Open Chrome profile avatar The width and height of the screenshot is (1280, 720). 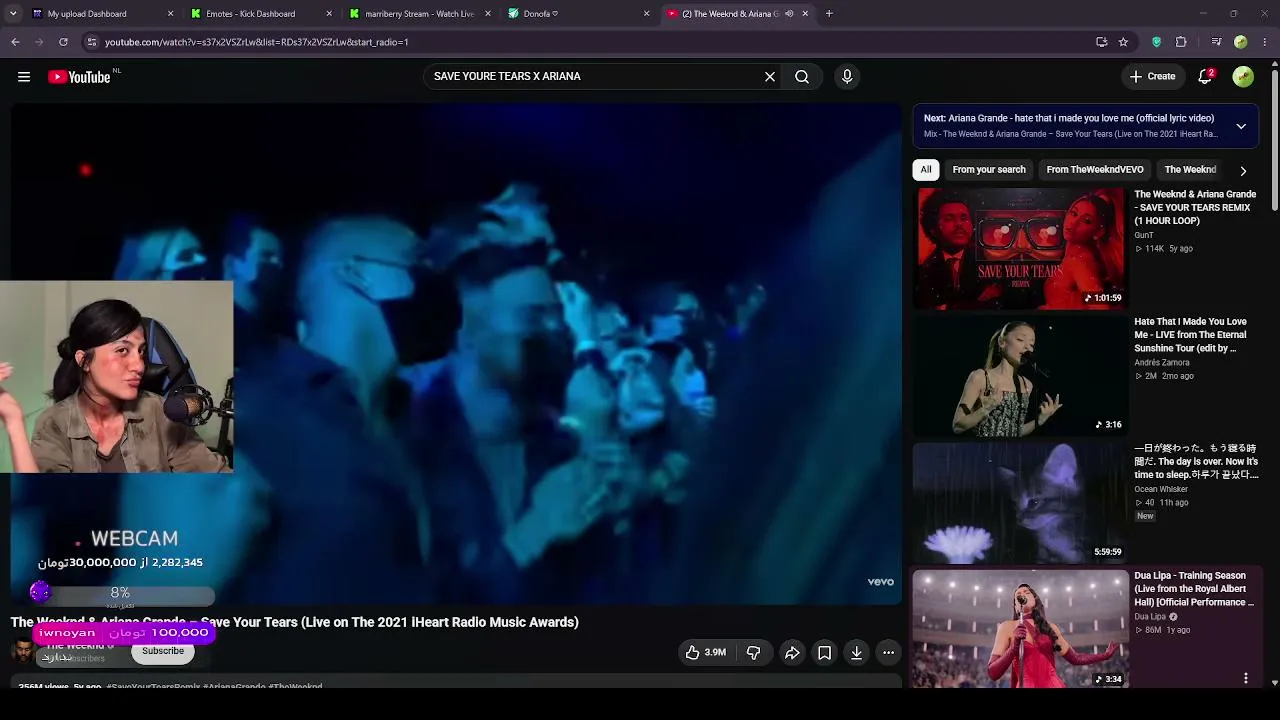click(x=1241, y=42)
